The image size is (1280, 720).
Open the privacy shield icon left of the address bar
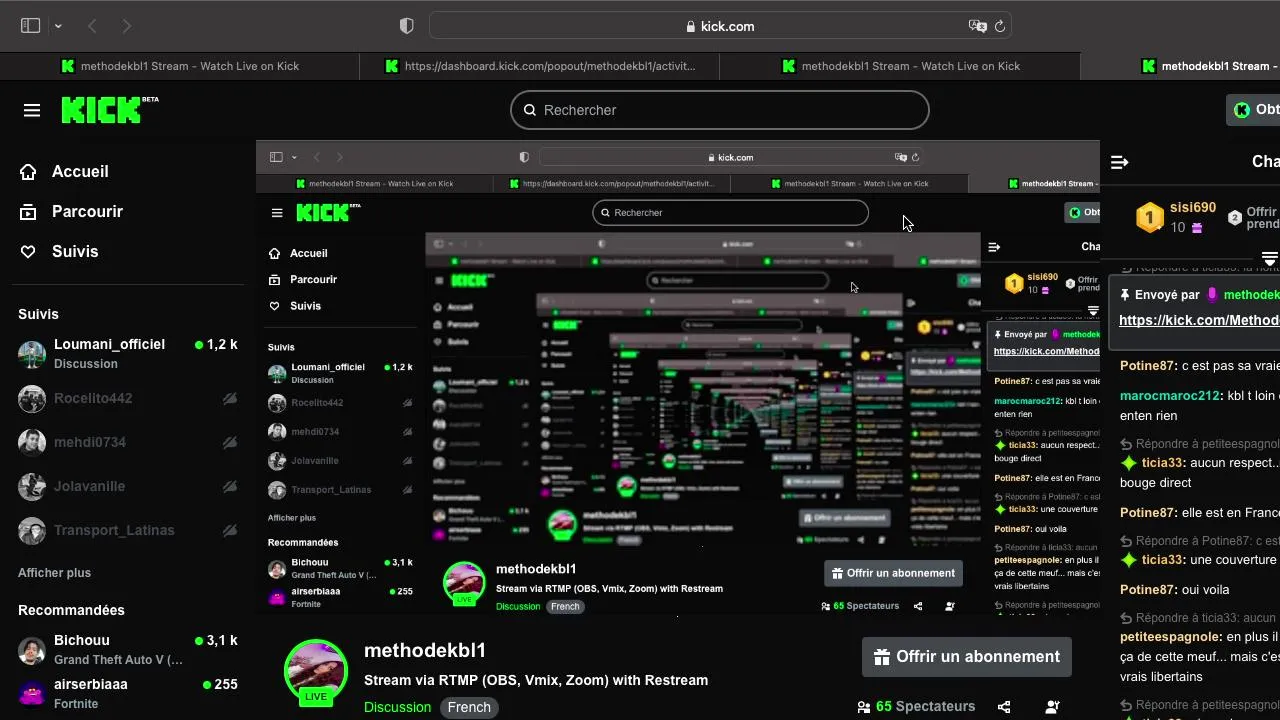click(406, 26)
